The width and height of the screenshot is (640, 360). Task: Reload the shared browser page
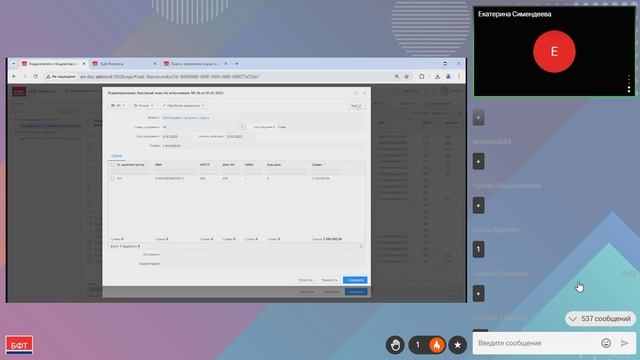pyautogui.click(x=36, y=76)
